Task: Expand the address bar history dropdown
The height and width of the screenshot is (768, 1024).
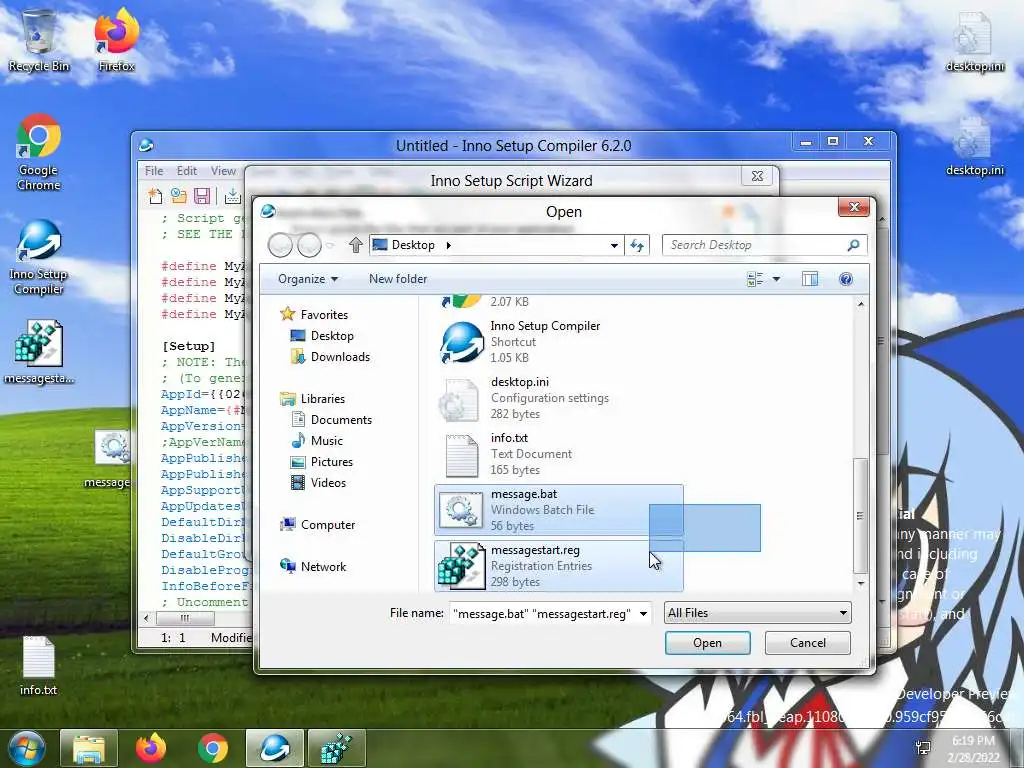Action: click(614, 246)
